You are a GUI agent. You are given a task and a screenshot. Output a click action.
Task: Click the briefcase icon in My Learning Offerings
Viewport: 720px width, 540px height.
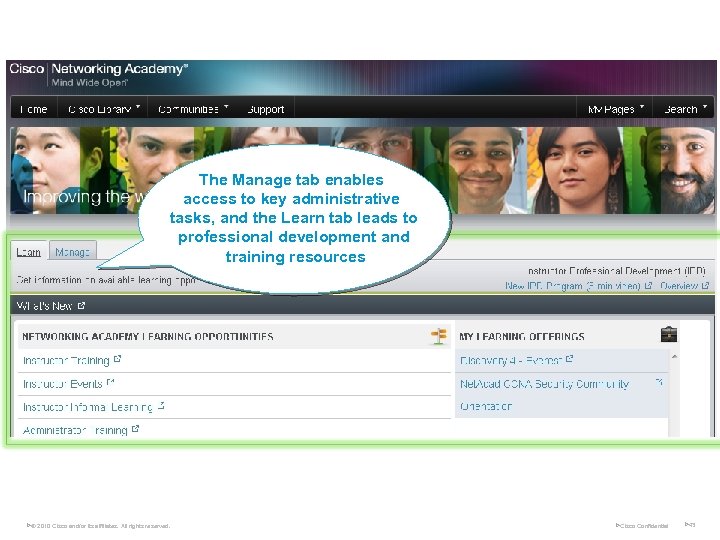pos(669,334)
